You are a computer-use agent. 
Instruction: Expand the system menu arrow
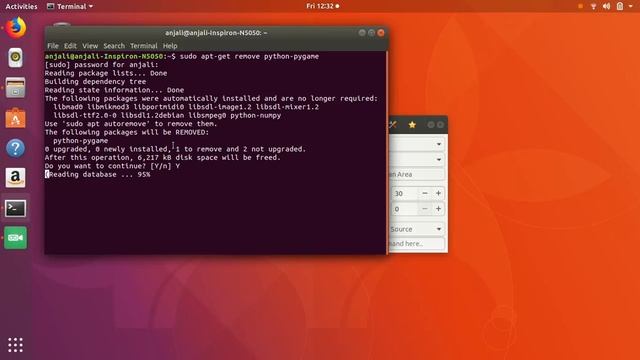point(631,7)
